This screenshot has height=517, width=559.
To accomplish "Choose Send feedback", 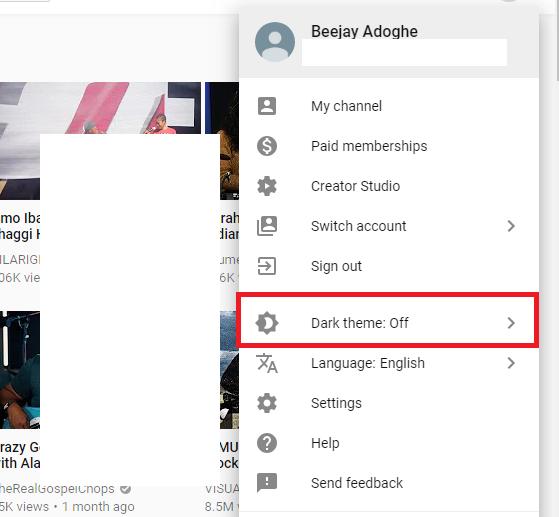I will click(389, 483).
